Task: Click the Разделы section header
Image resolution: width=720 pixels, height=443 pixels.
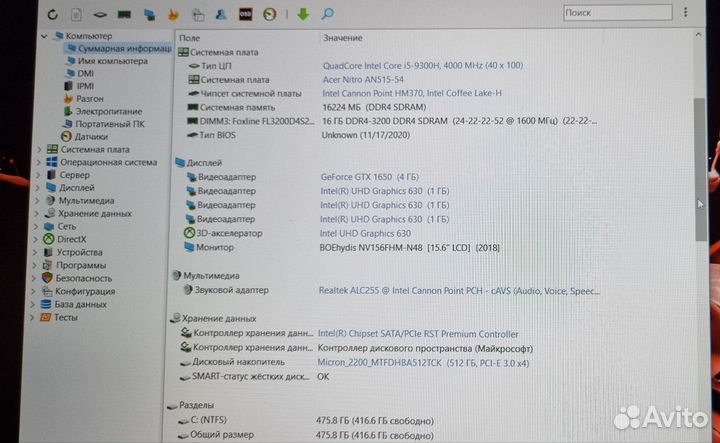Action: [191, 405]
